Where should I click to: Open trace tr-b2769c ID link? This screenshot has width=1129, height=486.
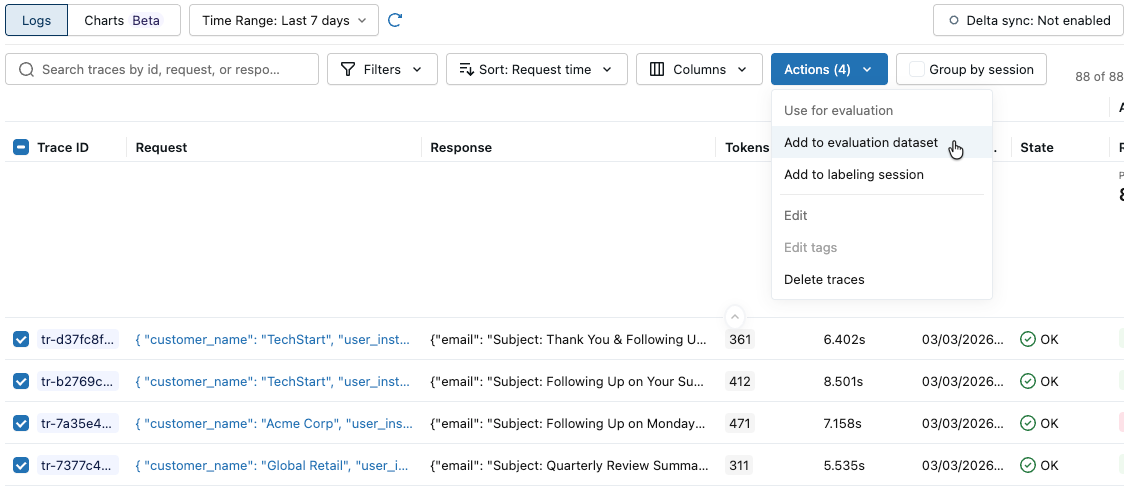pyautogui.click(x=78, y=382)
